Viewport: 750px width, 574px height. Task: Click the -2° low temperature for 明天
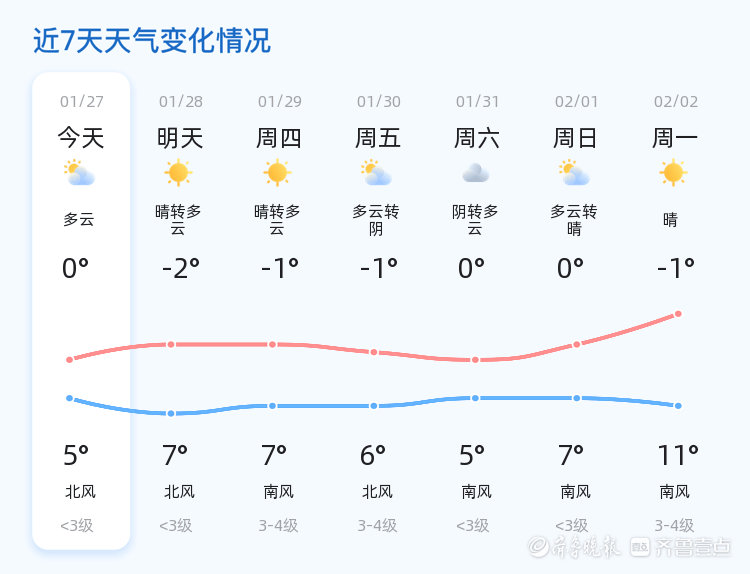(180, 268)
